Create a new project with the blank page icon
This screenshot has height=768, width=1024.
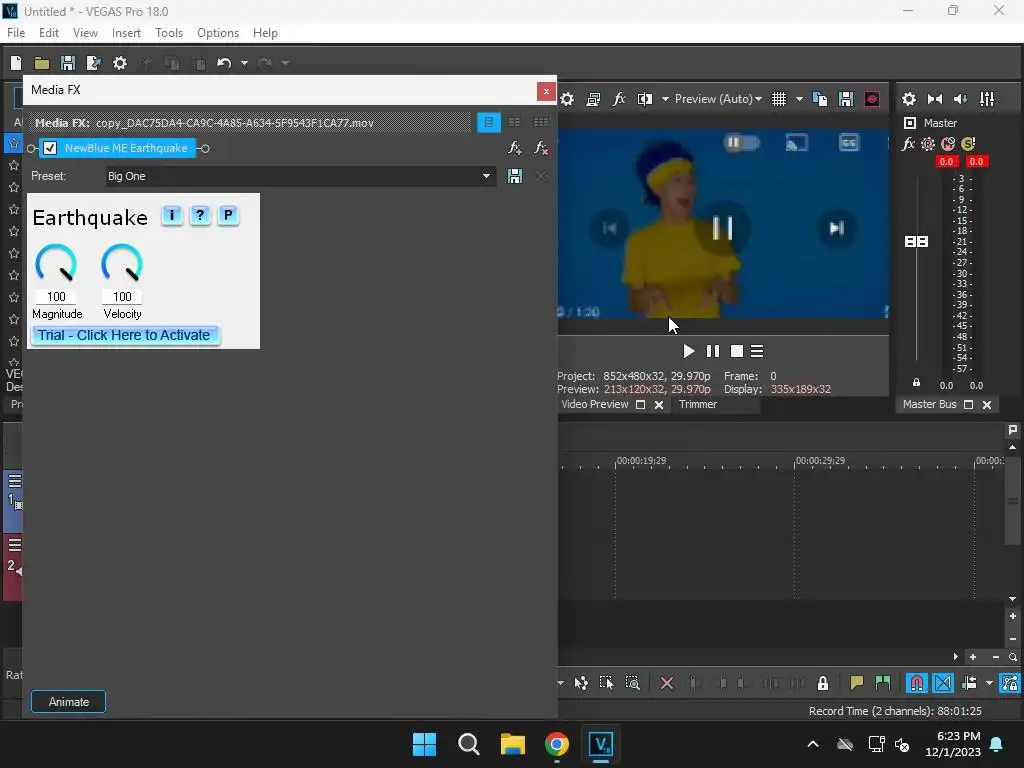tap(16, 63)
